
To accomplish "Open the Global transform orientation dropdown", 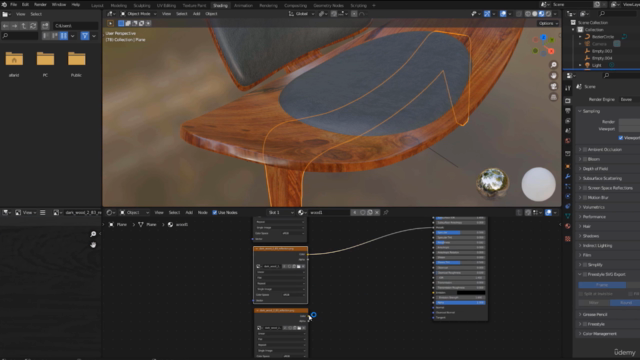I will (x=302, y=14).
